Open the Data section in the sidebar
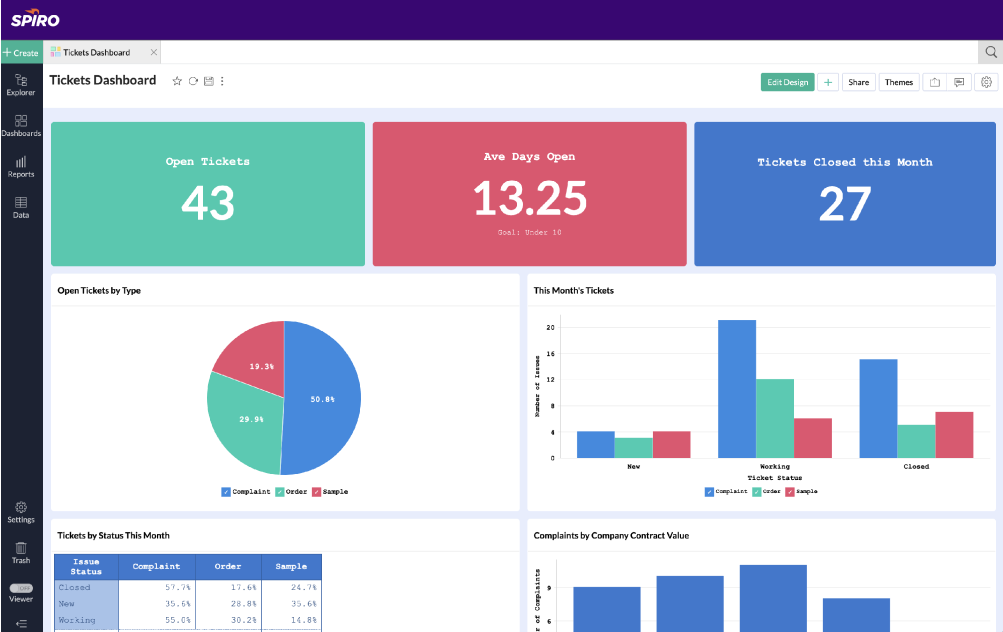 point(21,207)
